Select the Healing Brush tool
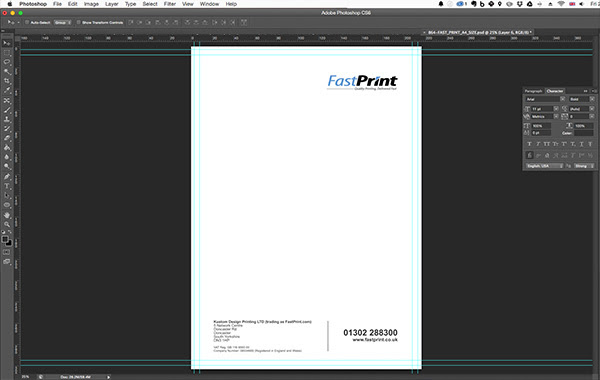This screenshot has width=600, height=380. pyautogui.click(x=7, y=101)
